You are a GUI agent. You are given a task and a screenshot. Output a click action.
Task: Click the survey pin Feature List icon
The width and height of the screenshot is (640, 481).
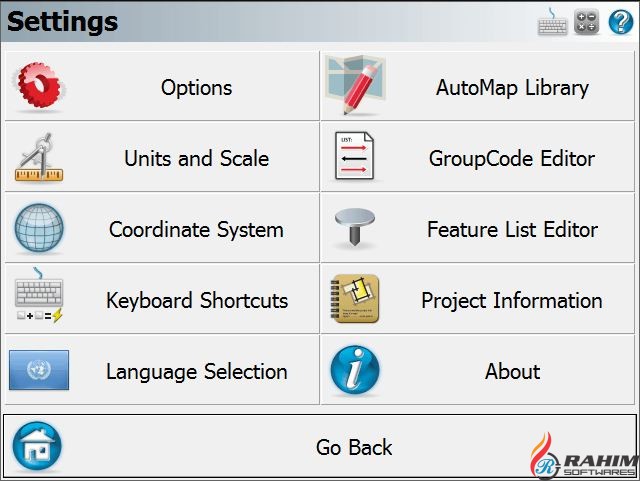pyautogui.click(x=354, y=229)
